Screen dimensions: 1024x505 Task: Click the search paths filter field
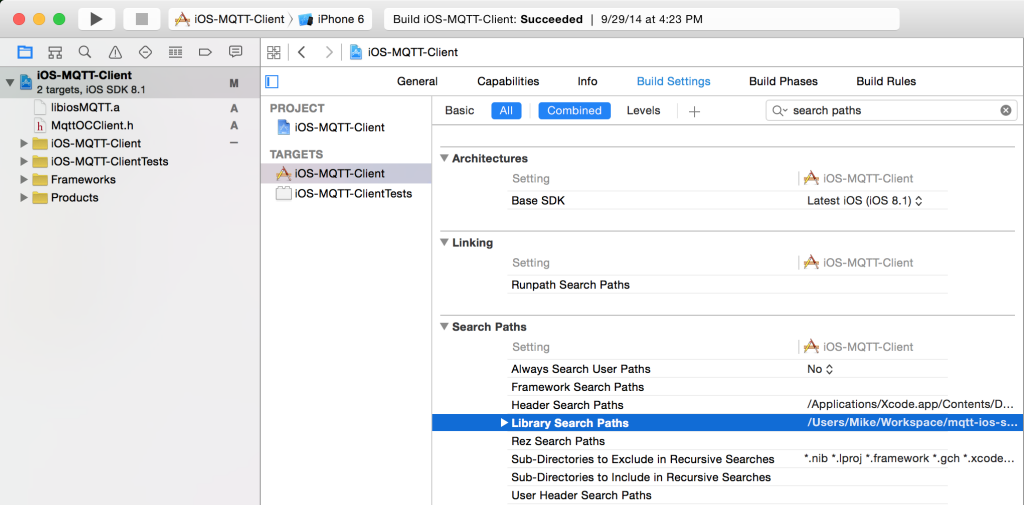[891, 110]
